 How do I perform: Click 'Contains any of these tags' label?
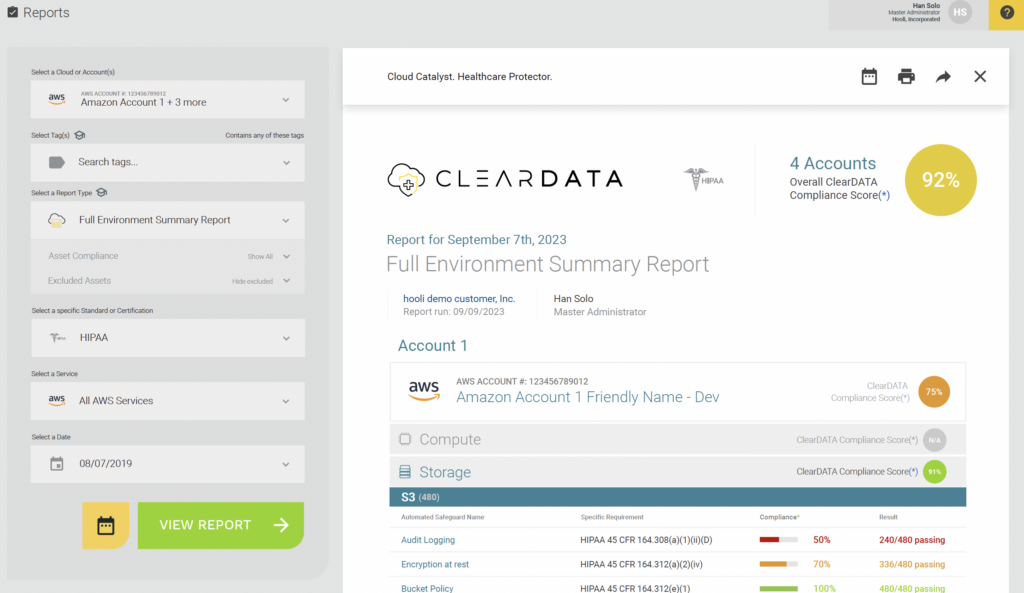coord(264,135)
